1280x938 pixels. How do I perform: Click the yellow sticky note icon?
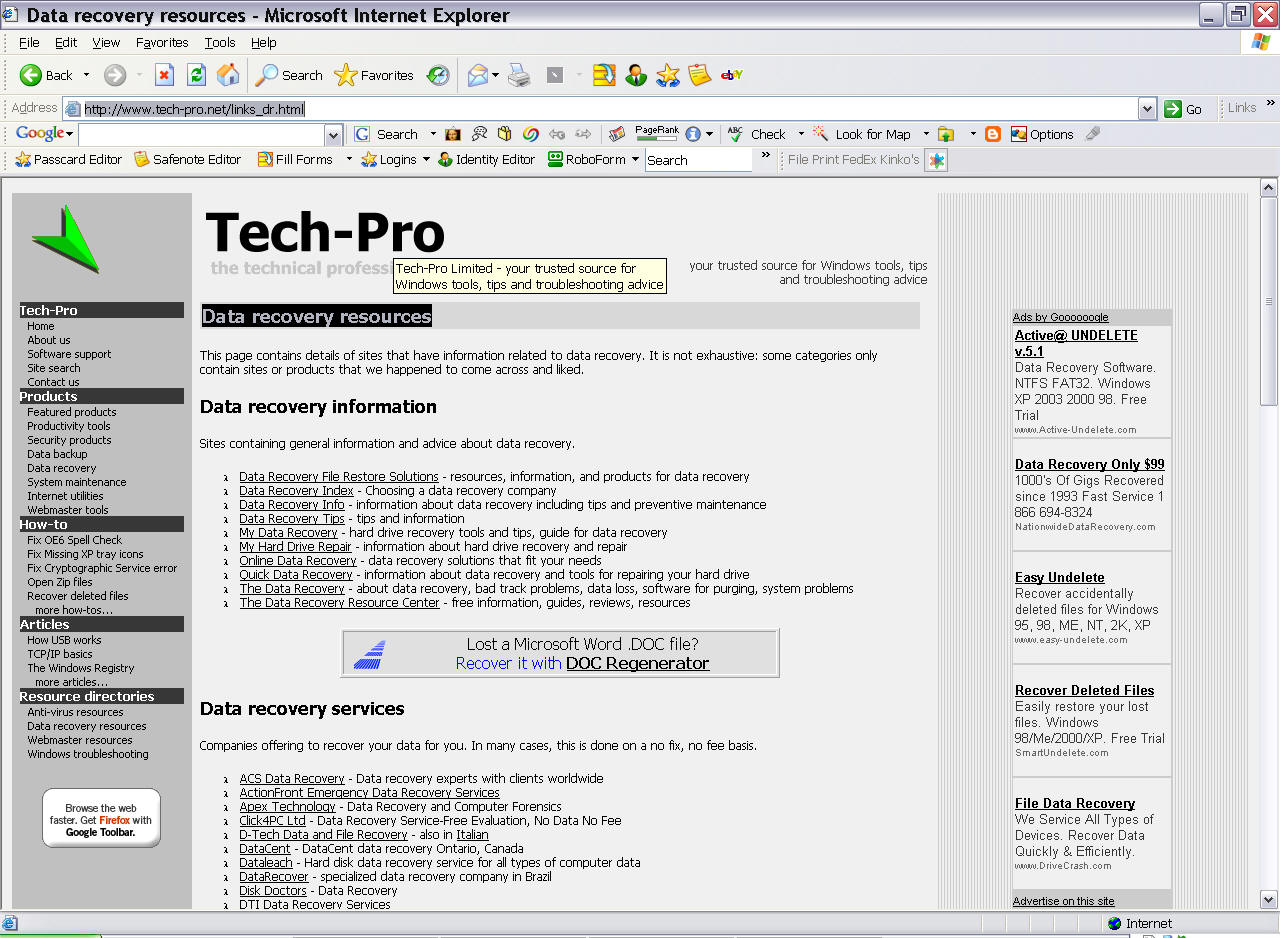tap(700, 75)
